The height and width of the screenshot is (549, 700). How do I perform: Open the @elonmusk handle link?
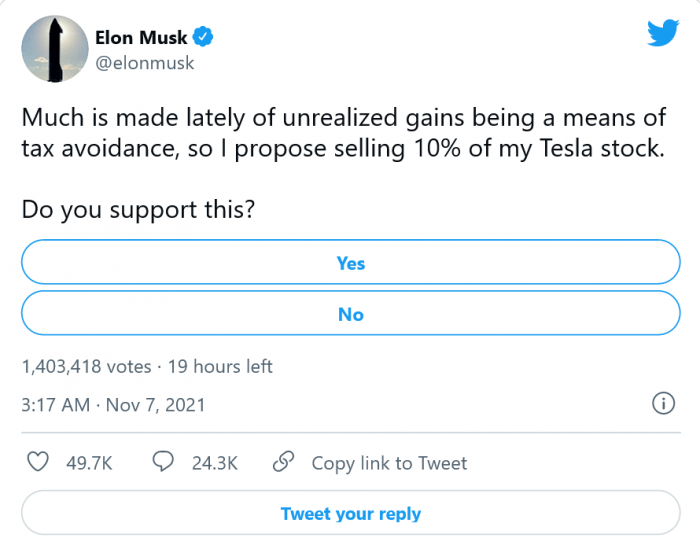tap(144, 63)
